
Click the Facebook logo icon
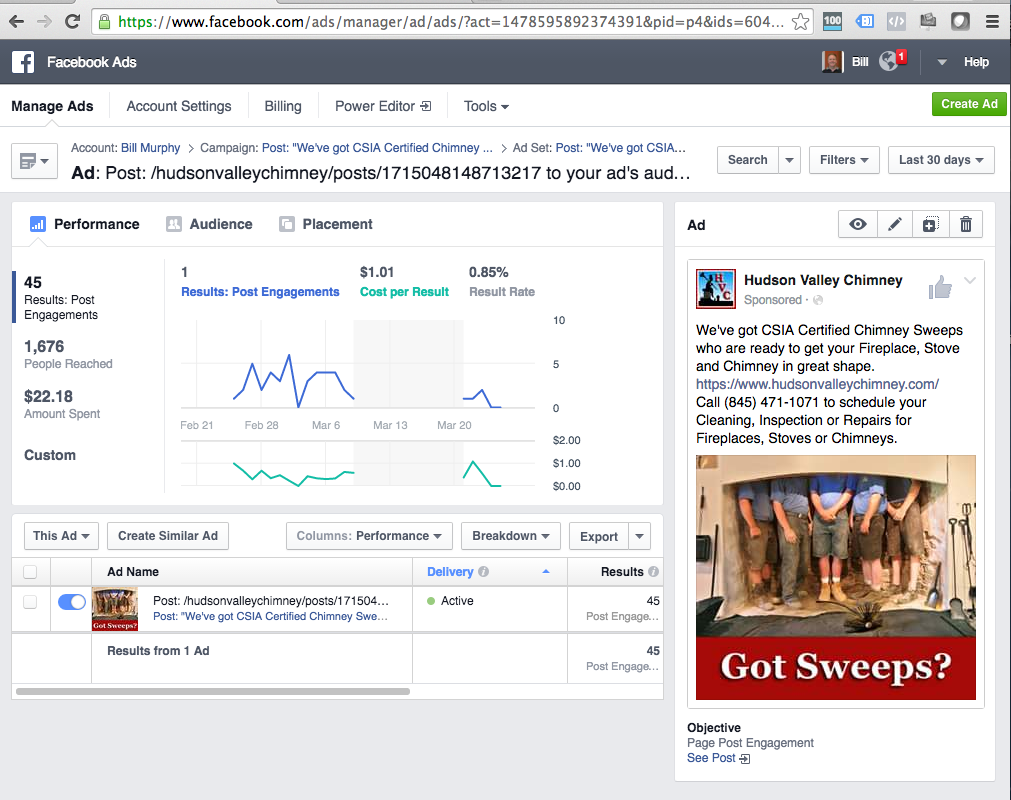(x=23, y=62)
